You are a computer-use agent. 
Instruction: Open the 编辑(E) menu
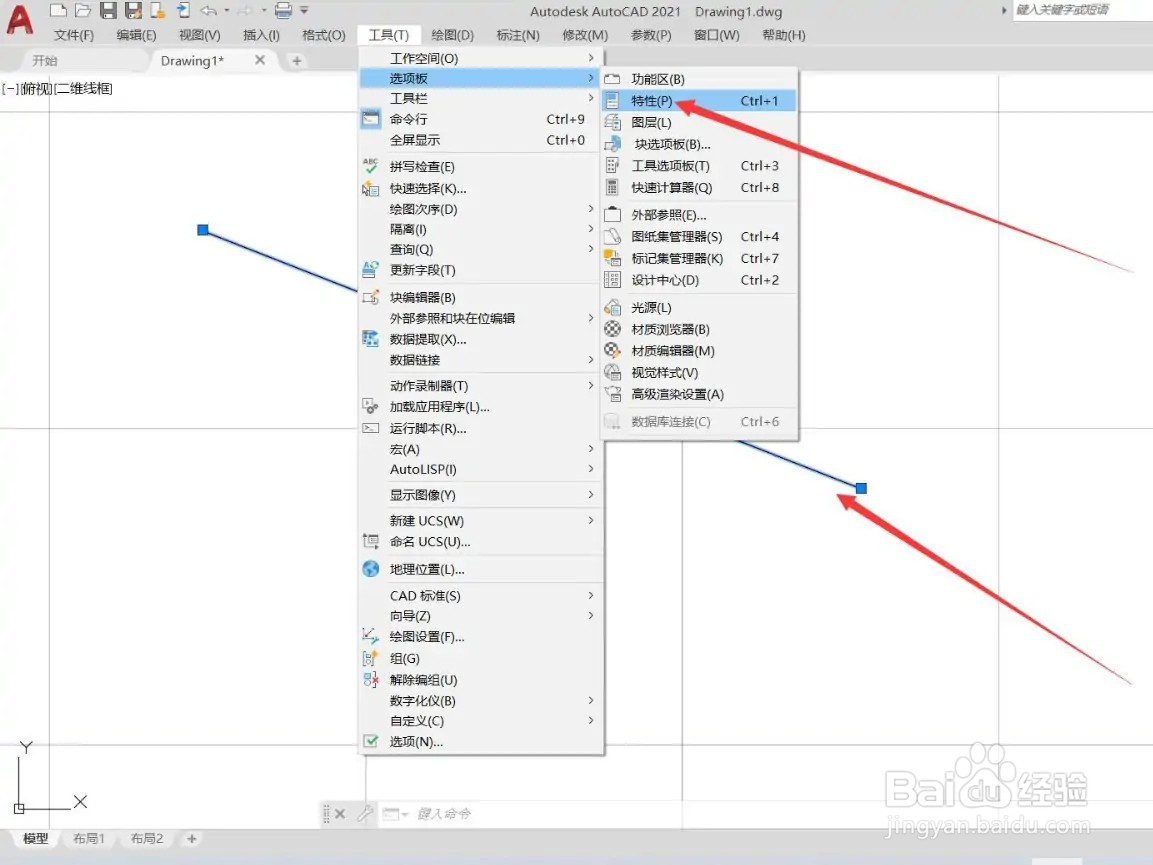136,35
